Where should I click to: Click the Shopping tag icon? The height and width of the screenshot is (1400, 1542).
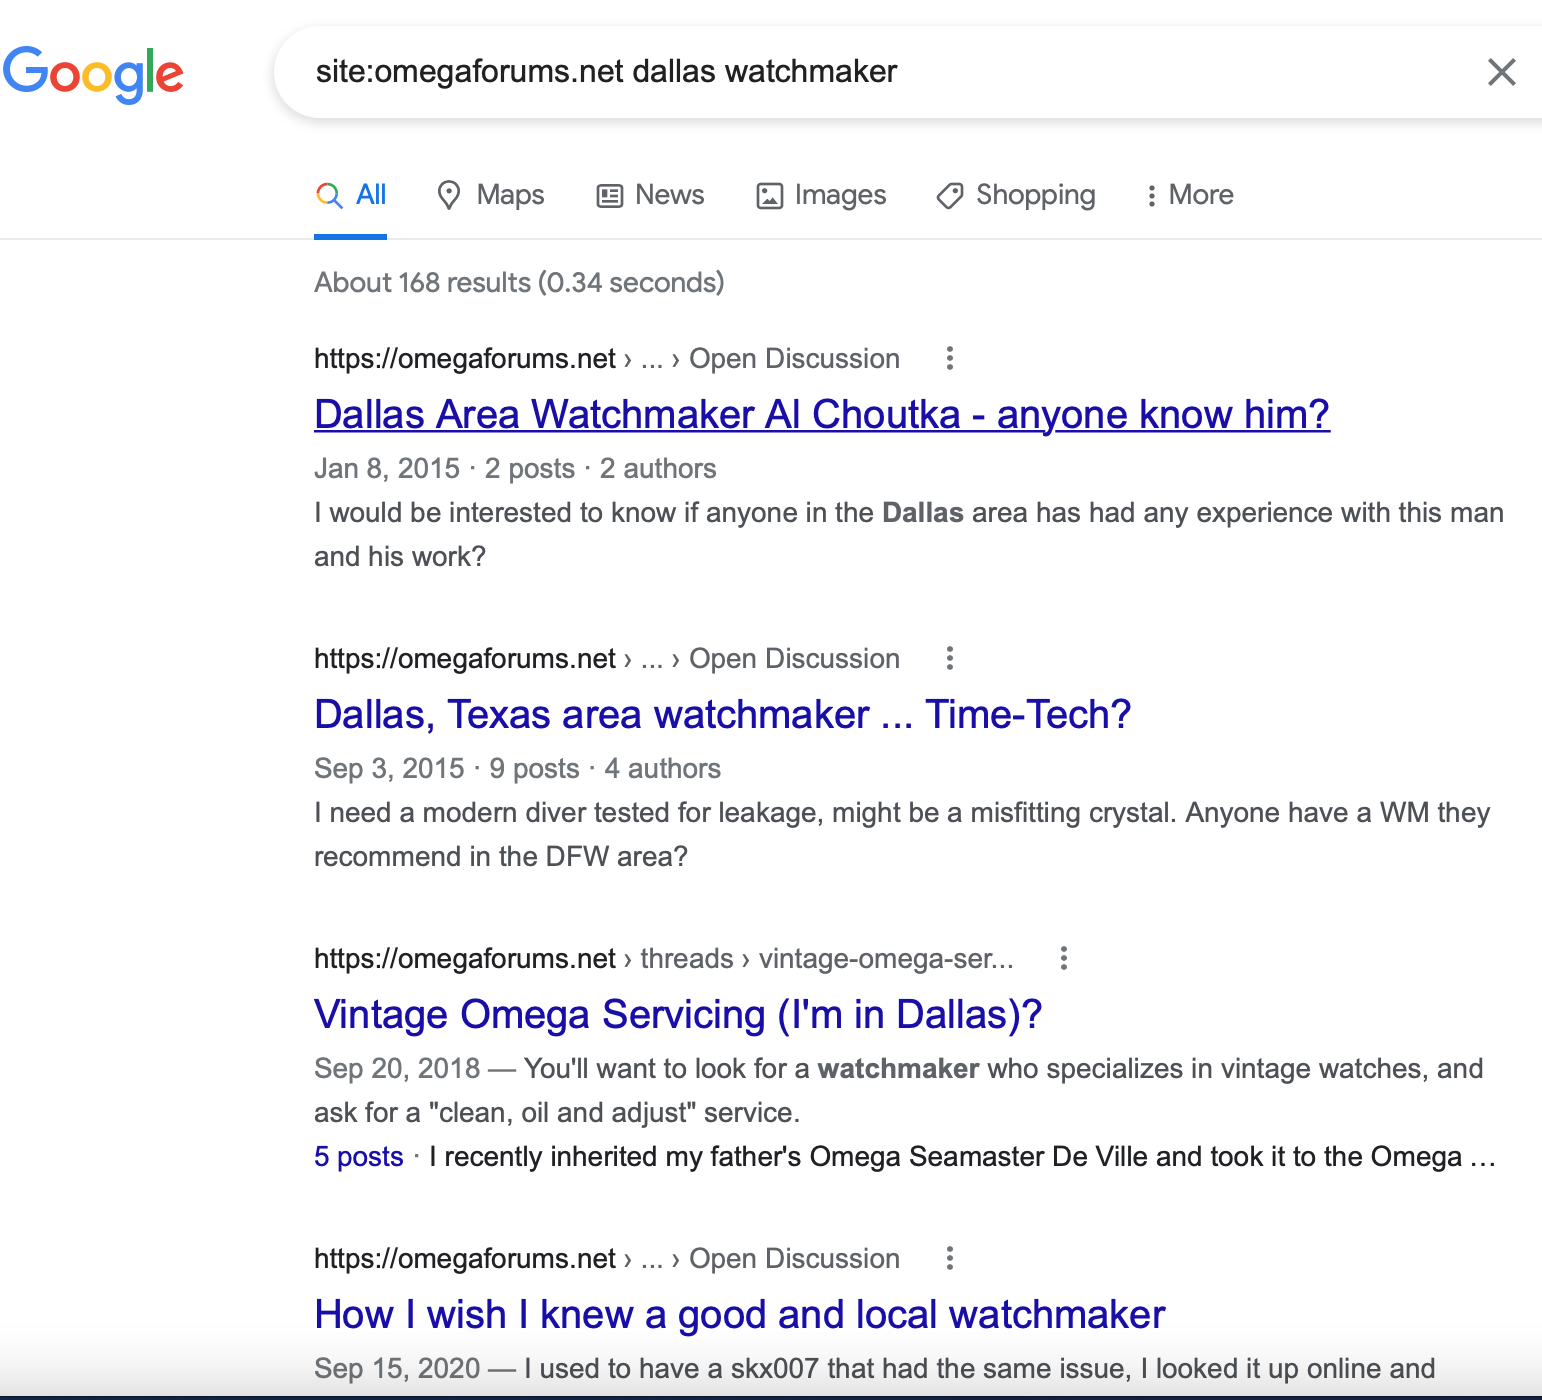[x=949, y=195]
